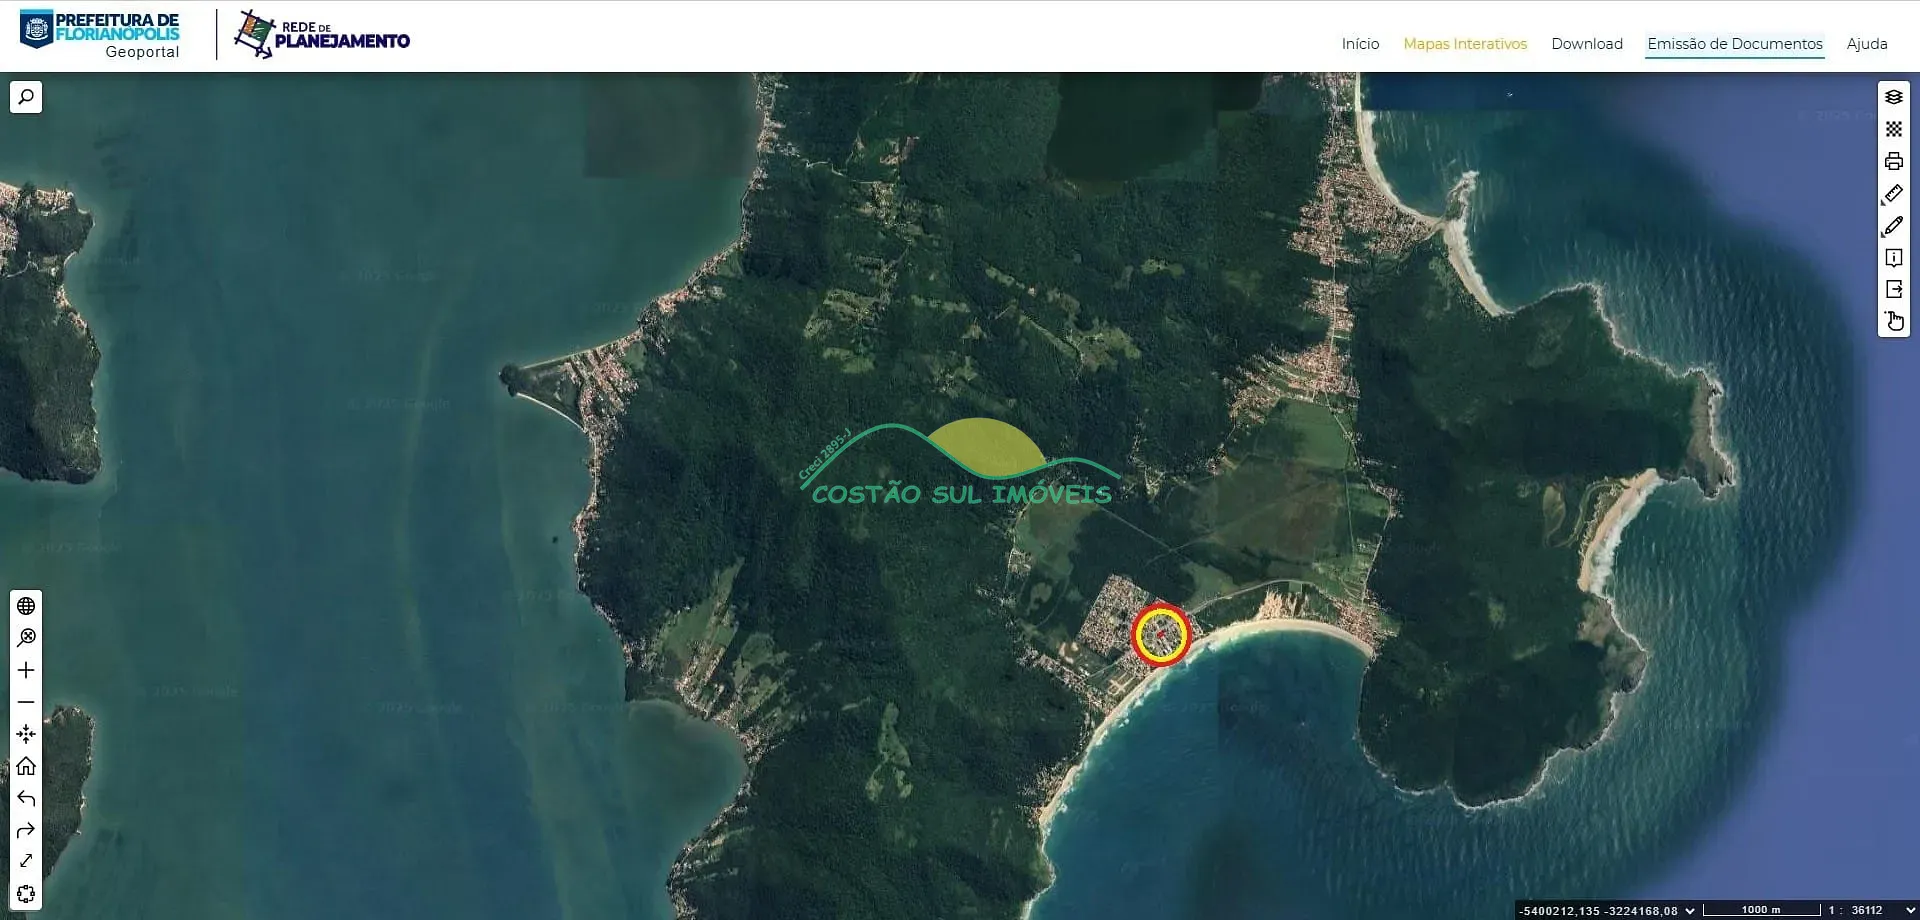Open Mapas Interativos menu
The width and height of the screenshot is (1920, 920).
[x=1465, y=44]
